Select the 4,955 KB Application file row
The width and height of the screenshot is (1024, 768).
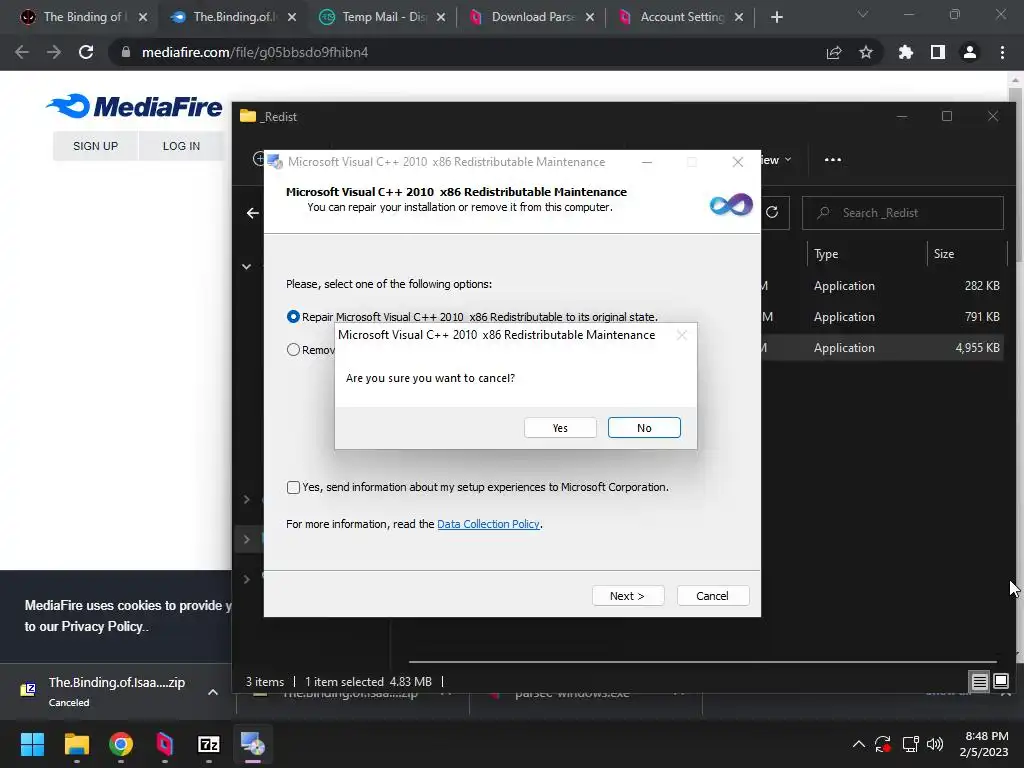pos(882,348)
